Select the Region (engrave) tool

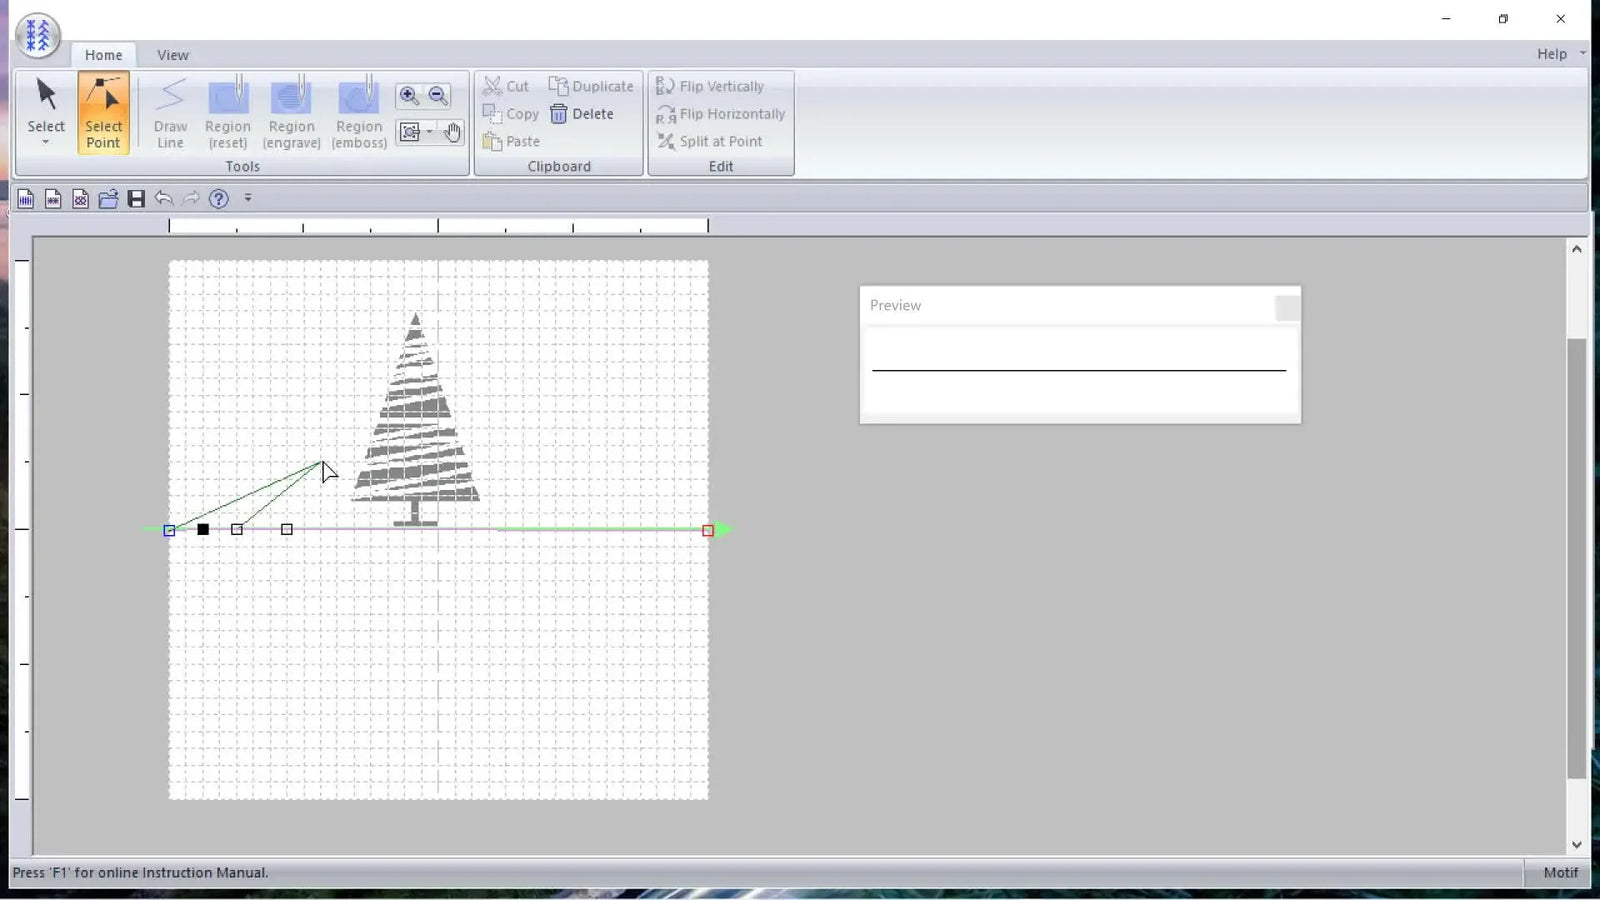[x=291, y=112]
